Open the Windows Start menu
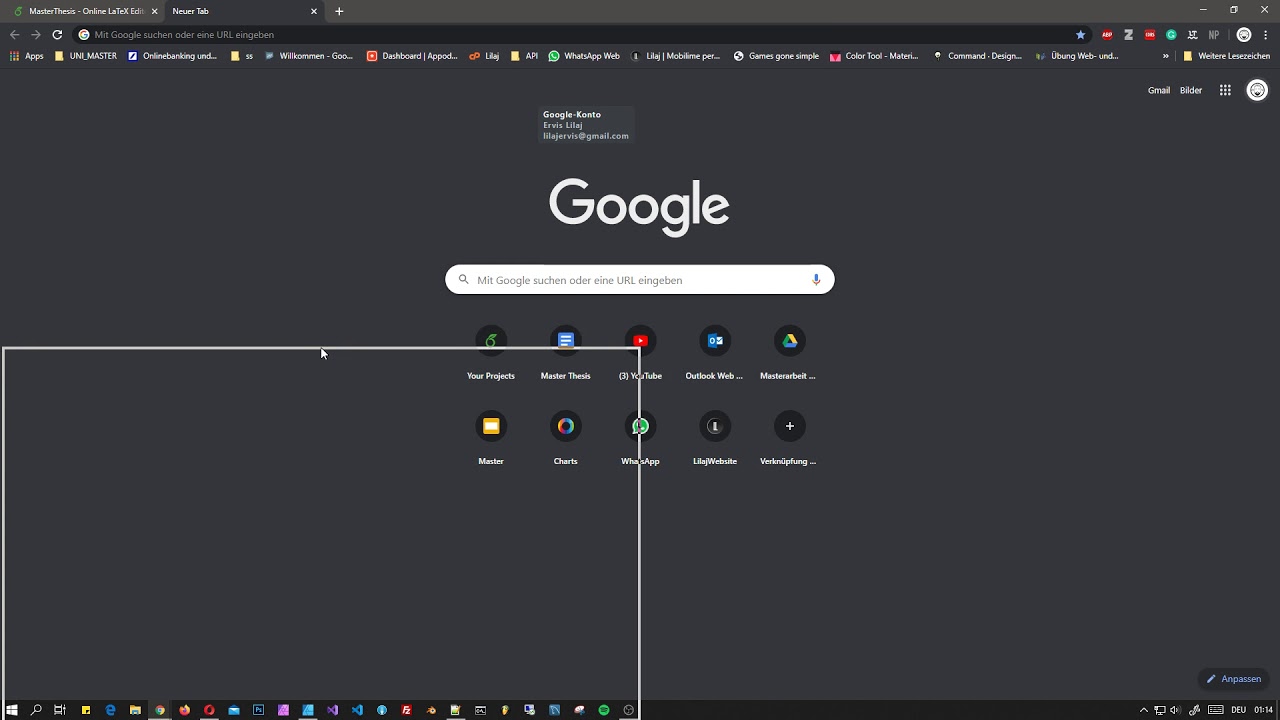The width and height of the screenshot is (1280, 720). click(x=12, y=710)
